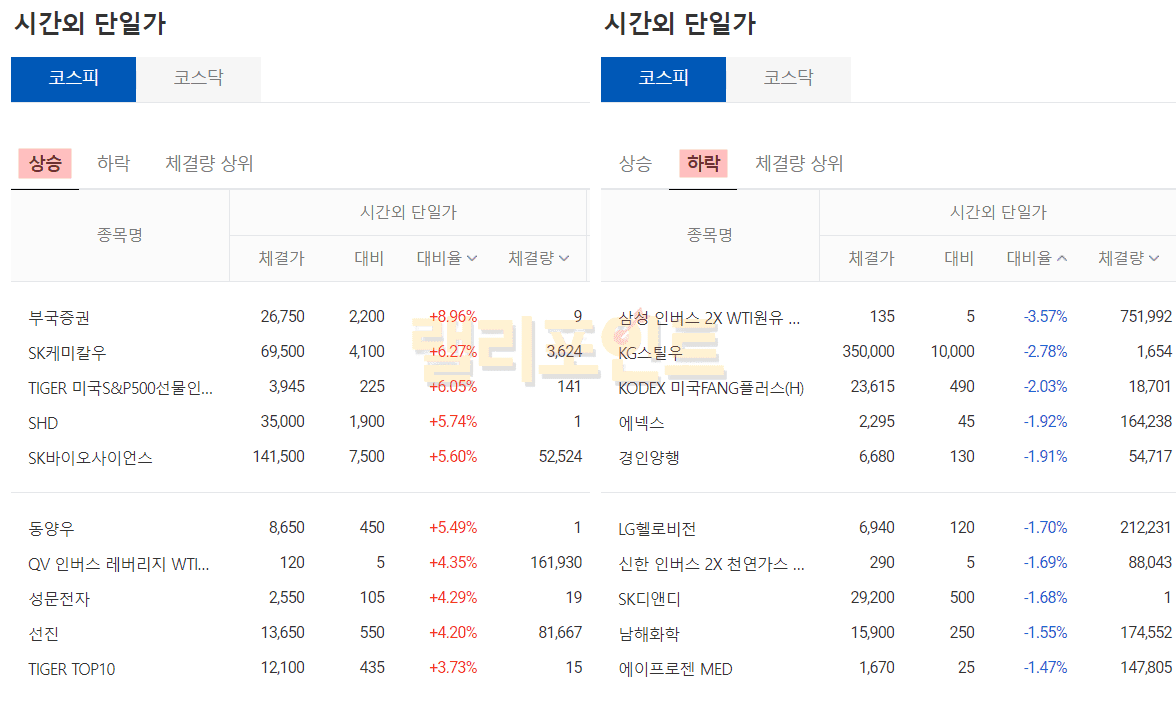Viewport: 1176px width, 703px height.
Task: Open KODEX 미국FANG플러스(H) entry
Action: pyautogui.click(x=711, y=388)
